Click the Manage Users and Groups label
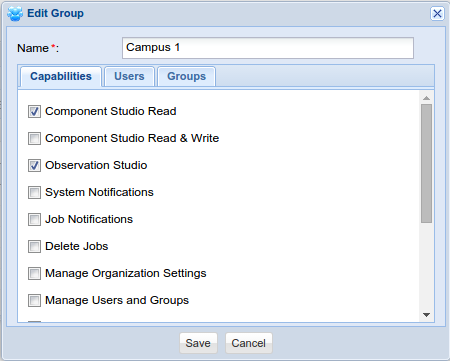This screenshot has height=361, width=450. [x=117, y=300]
